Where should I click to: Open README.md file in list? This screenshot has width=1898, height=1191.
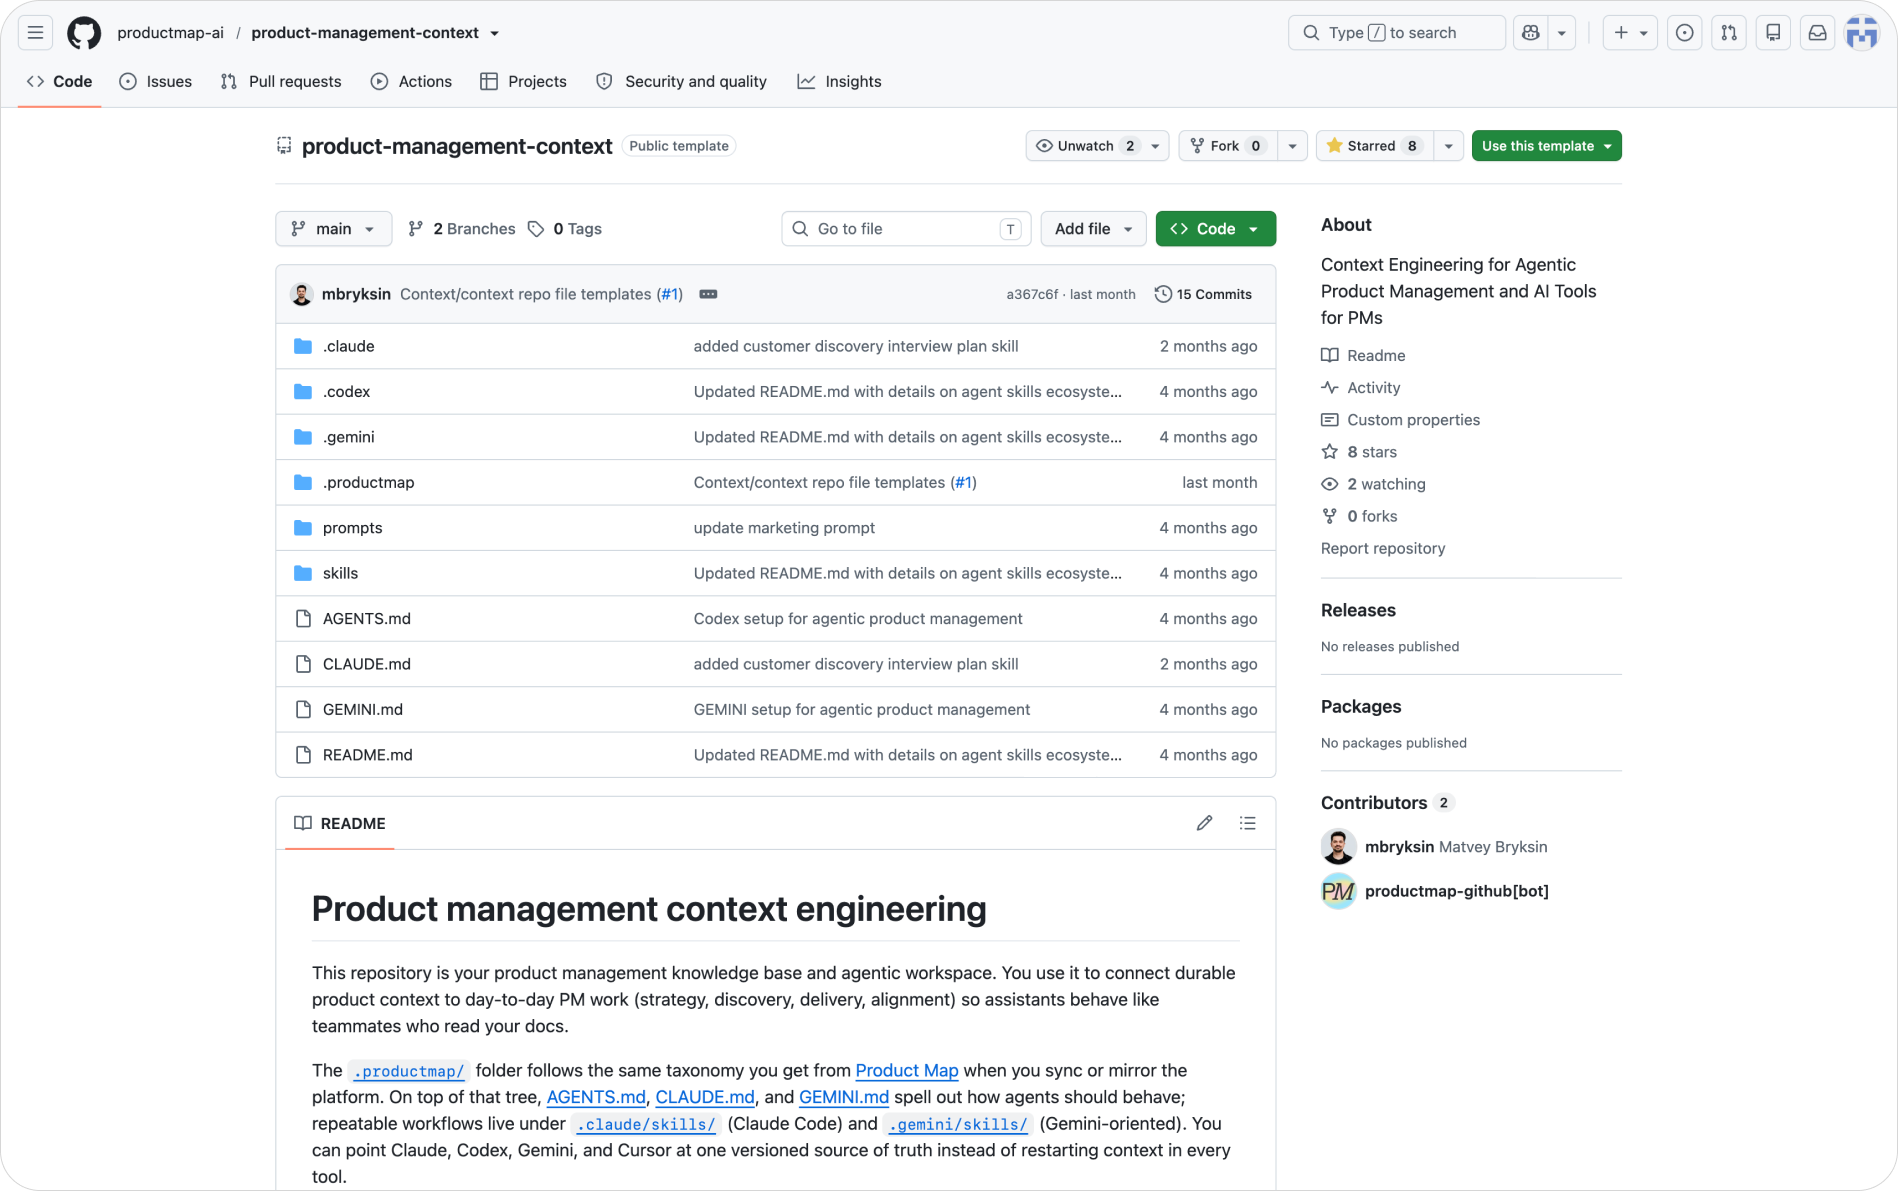click(x=367, y=755)
